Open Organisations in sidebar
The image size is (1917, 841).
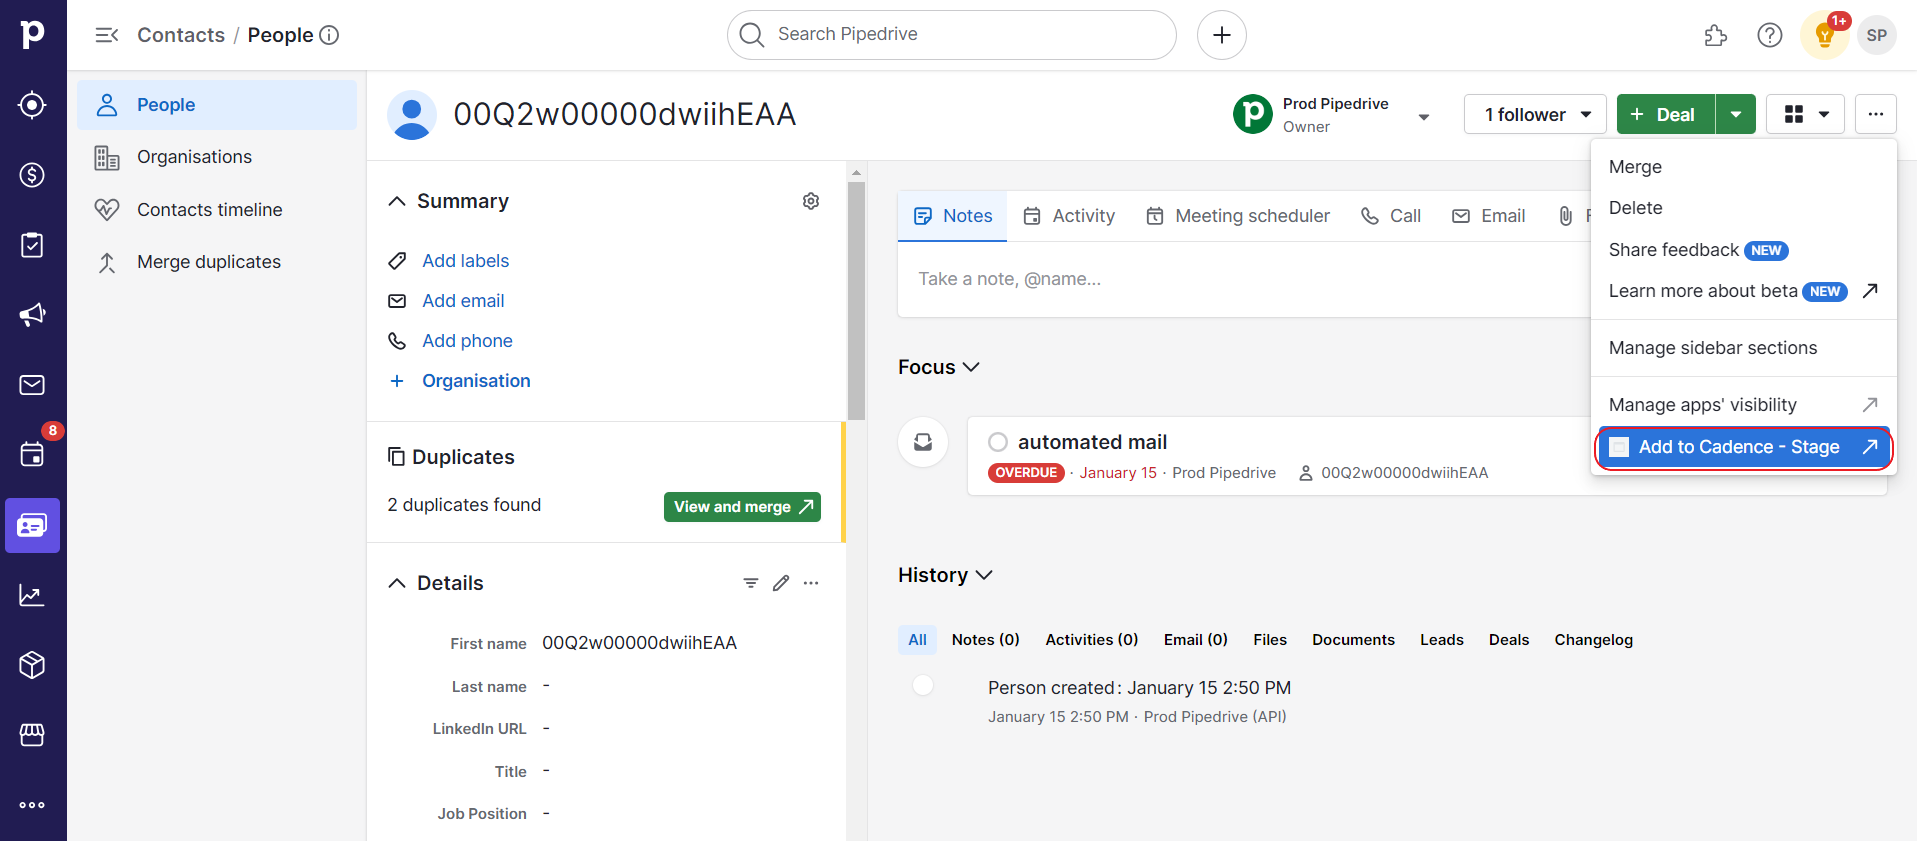coord(217,157)
